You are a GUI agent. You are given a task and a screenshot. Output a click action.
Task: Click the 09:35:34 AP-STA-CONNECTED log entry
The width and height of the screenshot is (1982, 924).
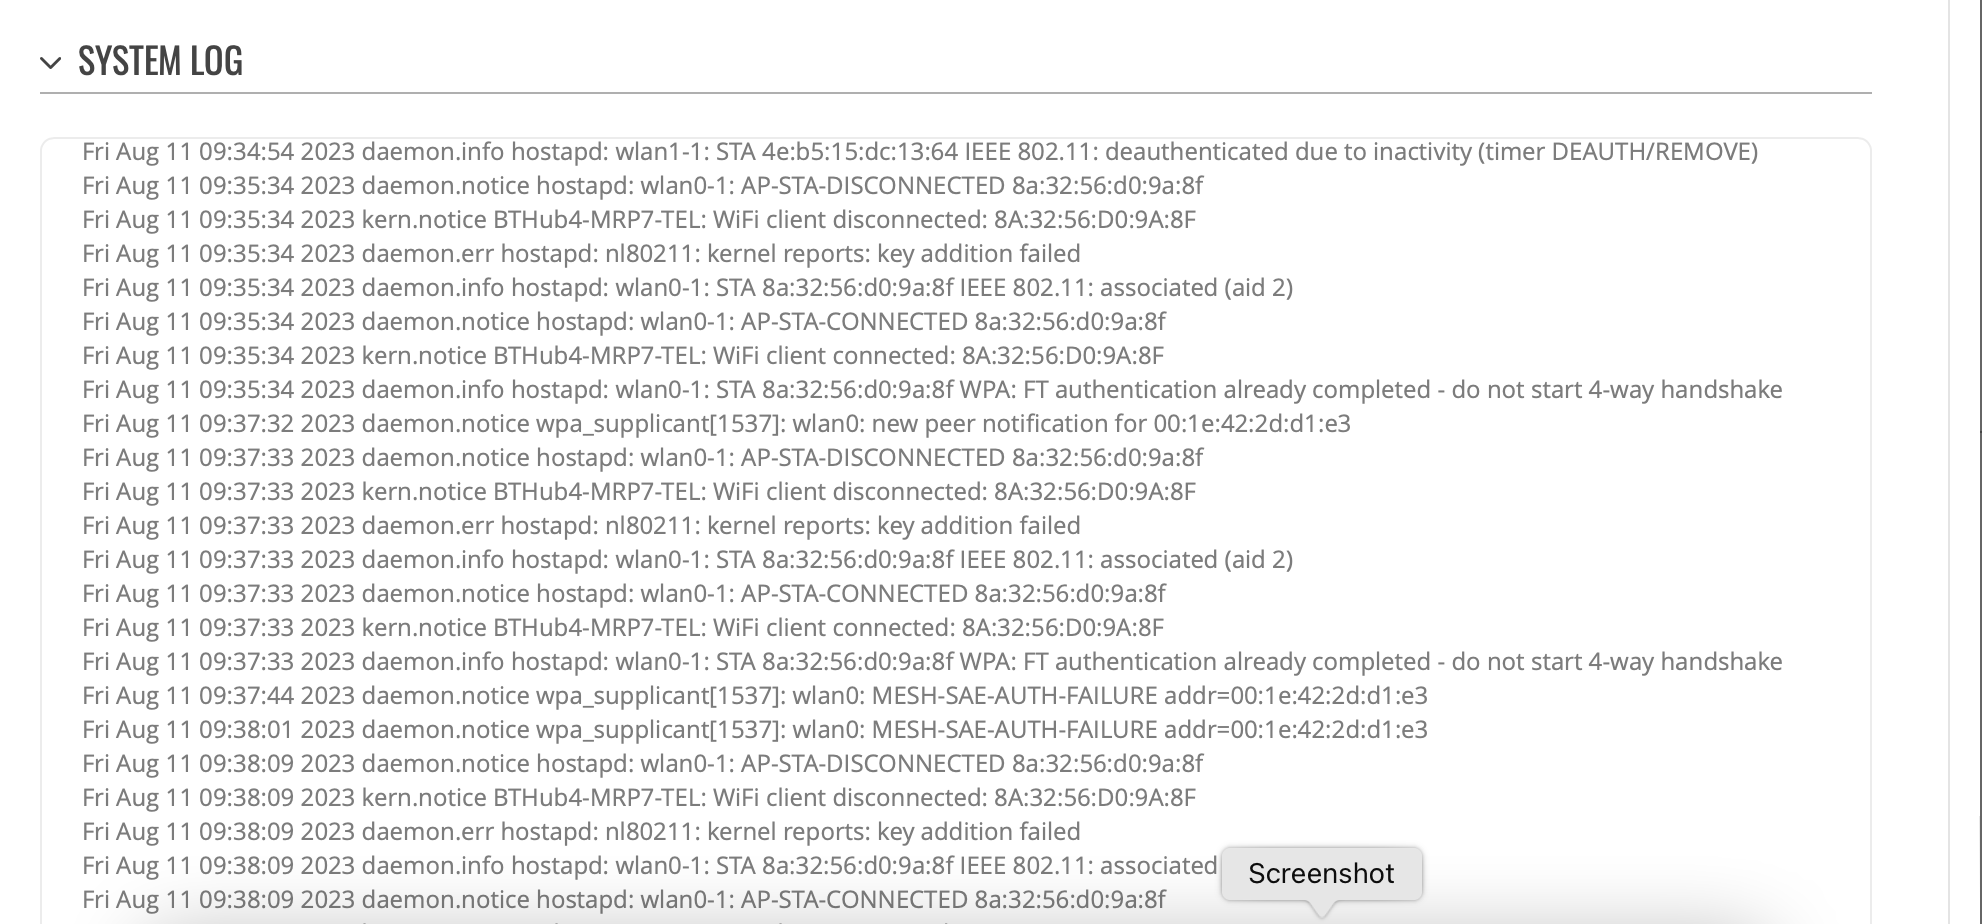click(x=624, y=322)
